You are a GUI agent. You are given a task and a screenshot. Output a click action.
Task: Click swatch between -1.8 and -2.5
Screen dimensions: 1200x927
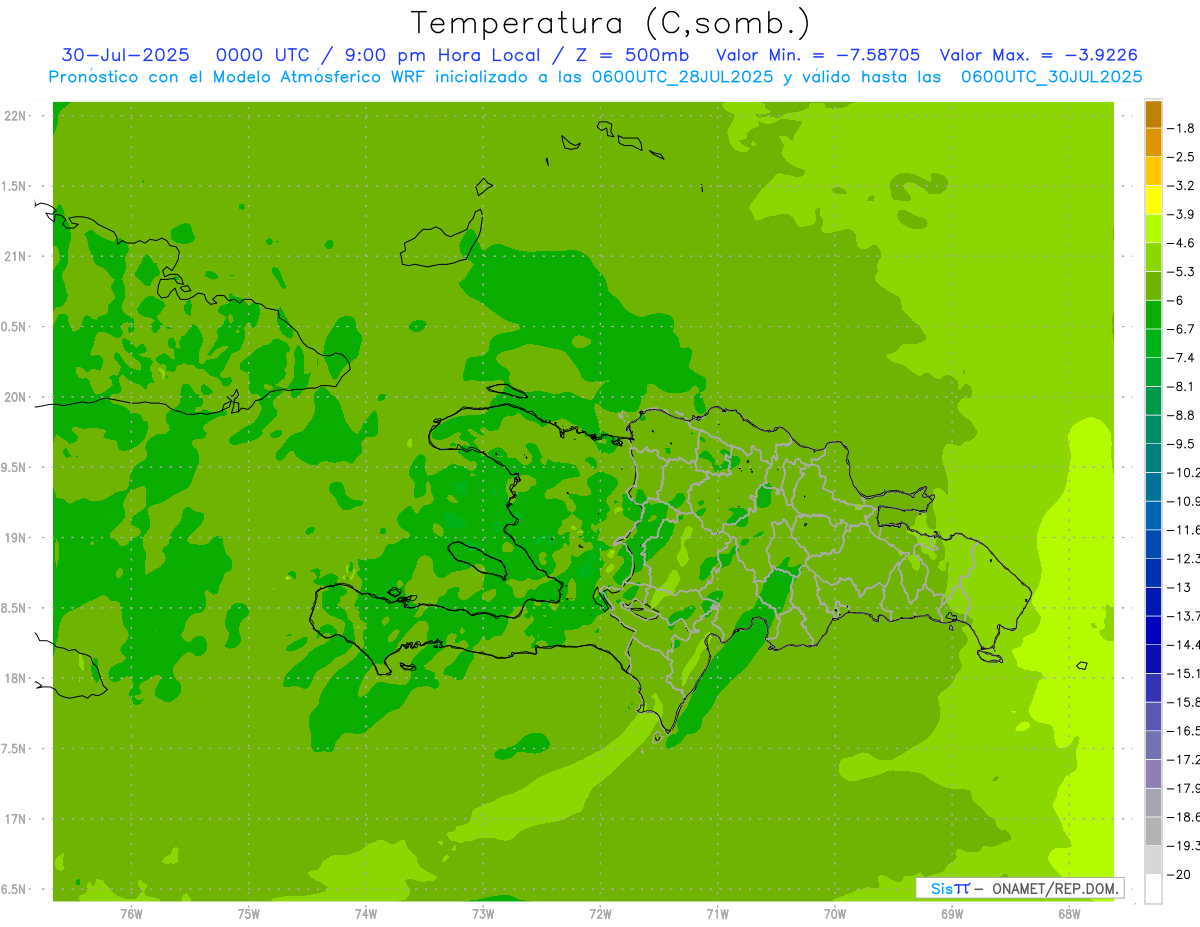(1154, 143)
